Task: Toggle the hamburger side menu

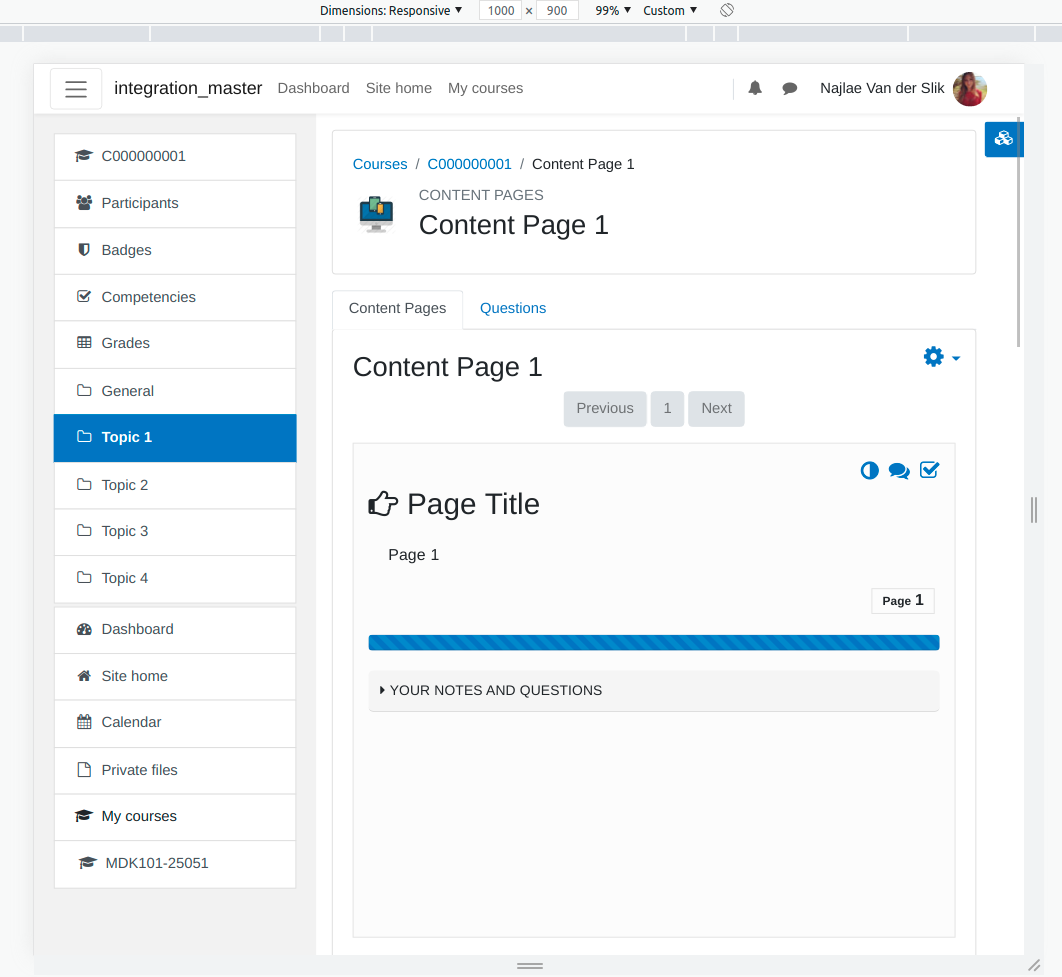Action: (76, 89)
